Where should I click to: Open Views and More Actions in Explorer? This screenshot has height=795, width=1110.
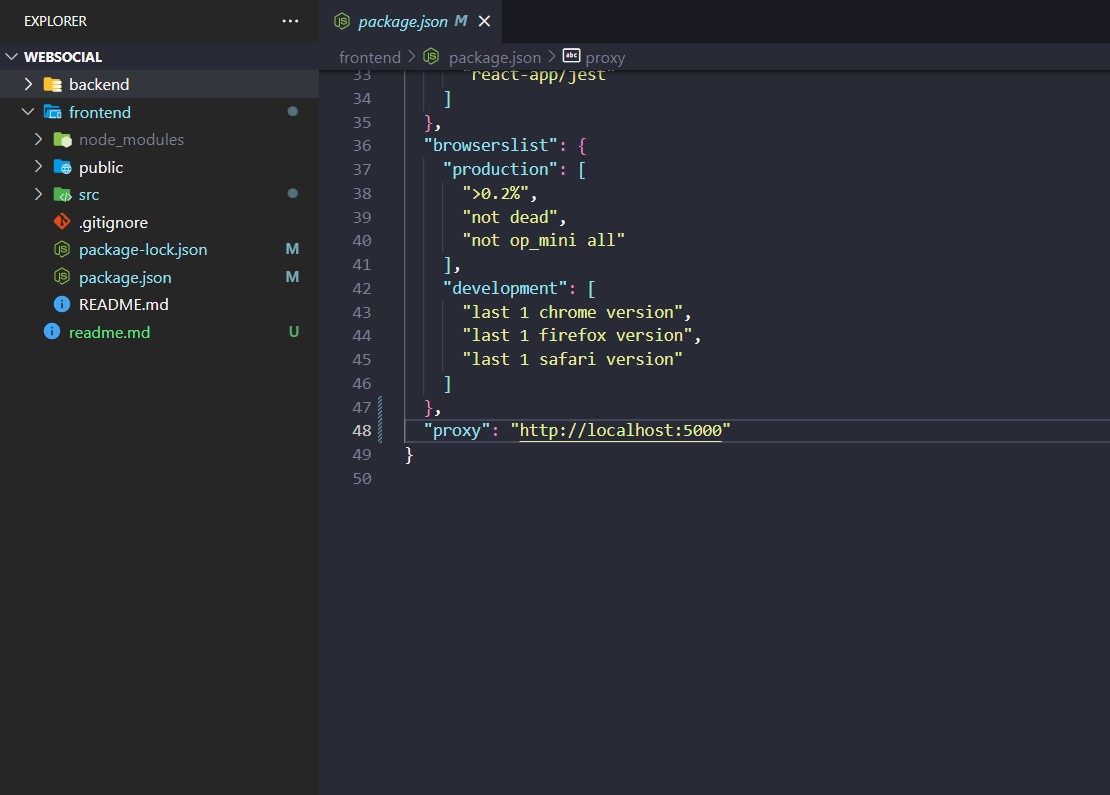289,20
